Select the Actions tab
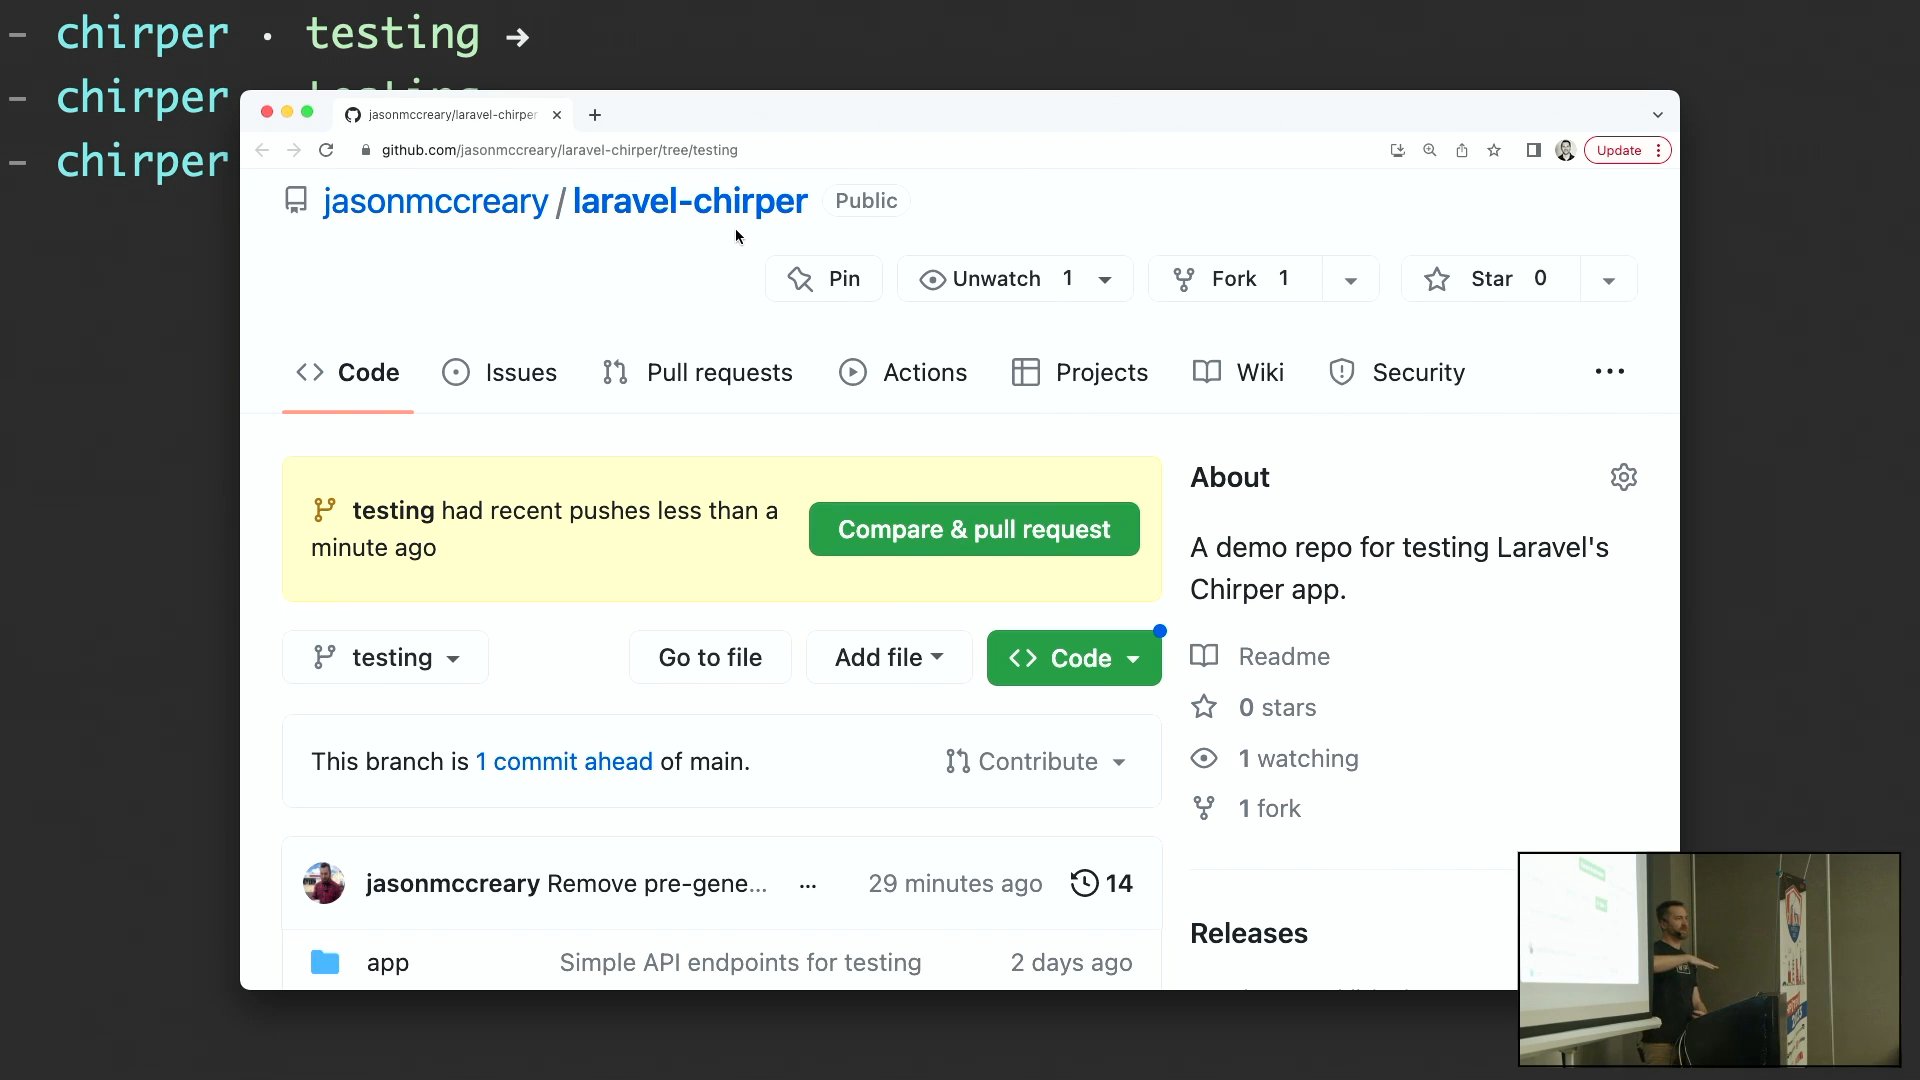This screenshot has height=1080, width=1920. [924, 372]
